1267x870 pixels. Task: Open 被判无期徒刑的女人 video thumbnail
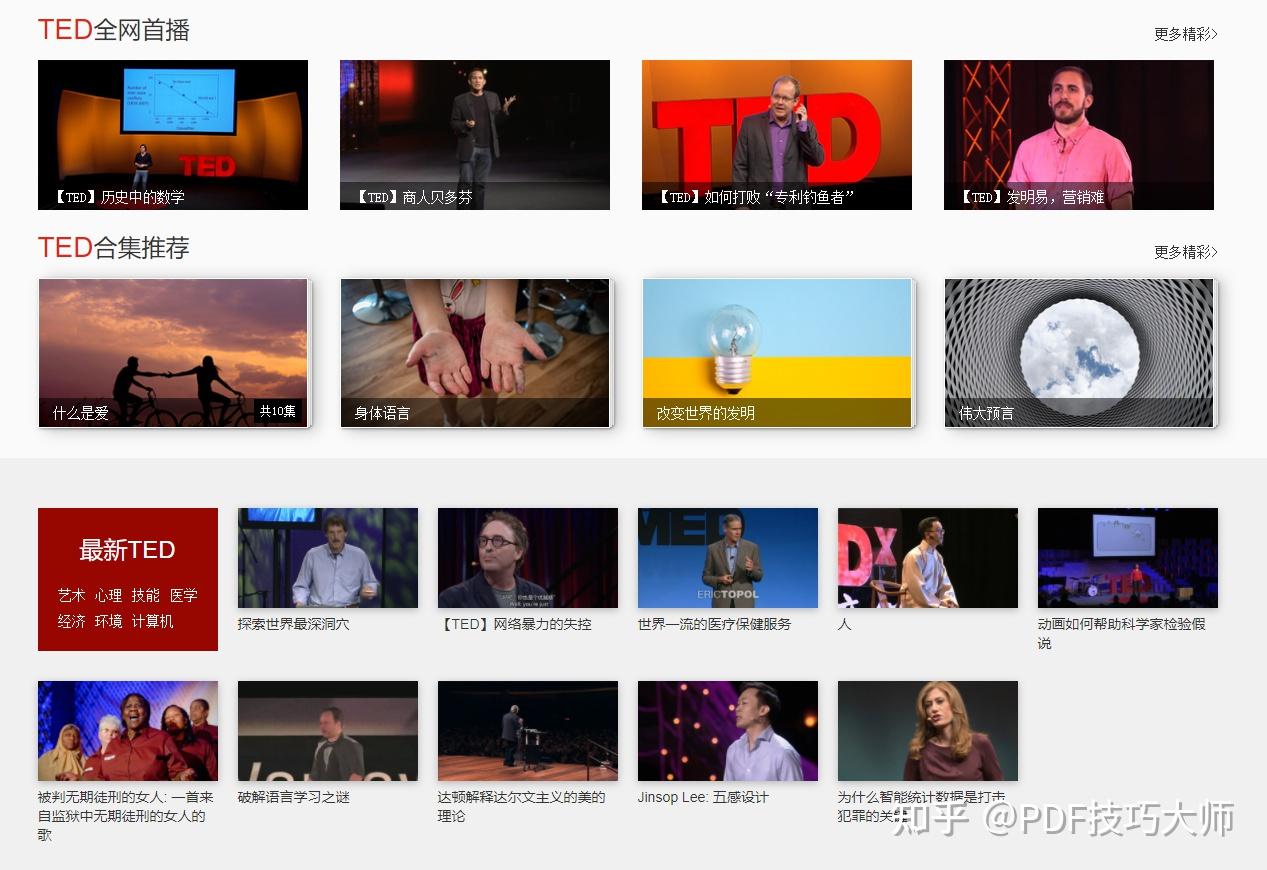(x=128, y=731)
